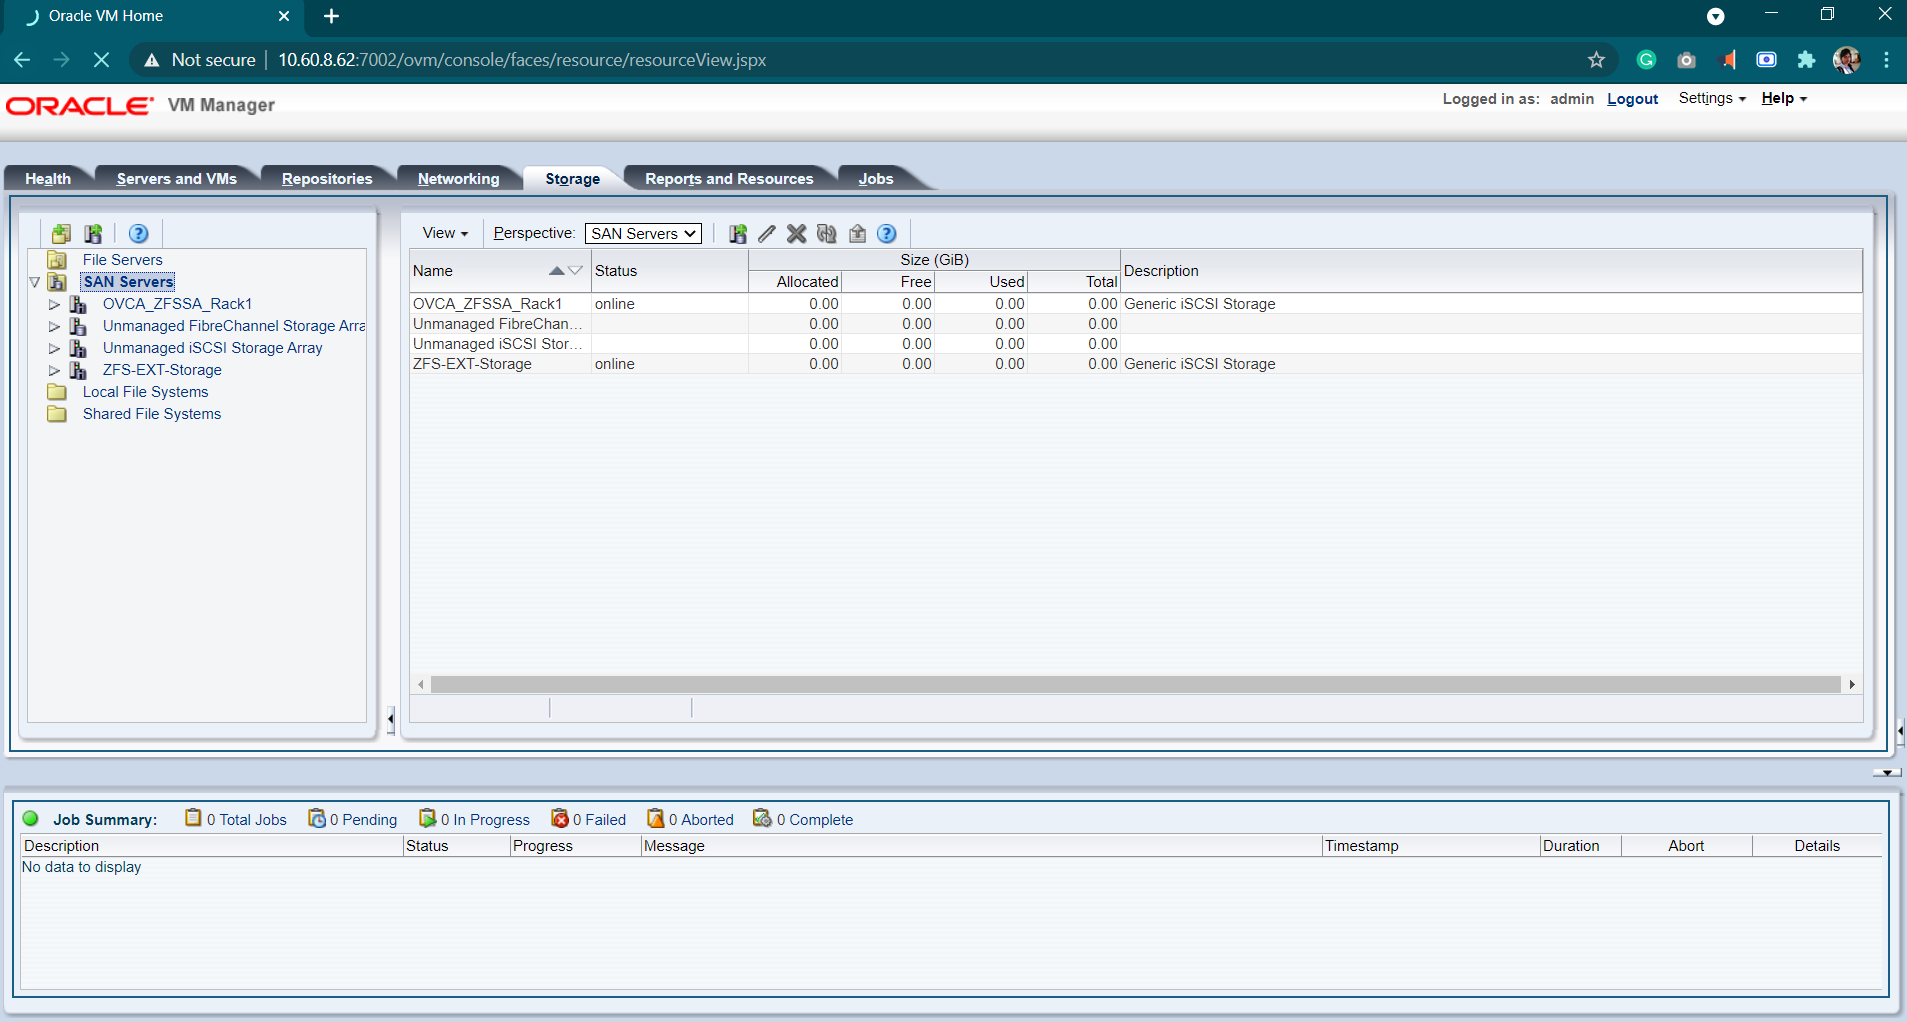The width and height of the screenshot is (1907, 1022).
Task: Open a new browser tab
Action: (x=332, y=16)
